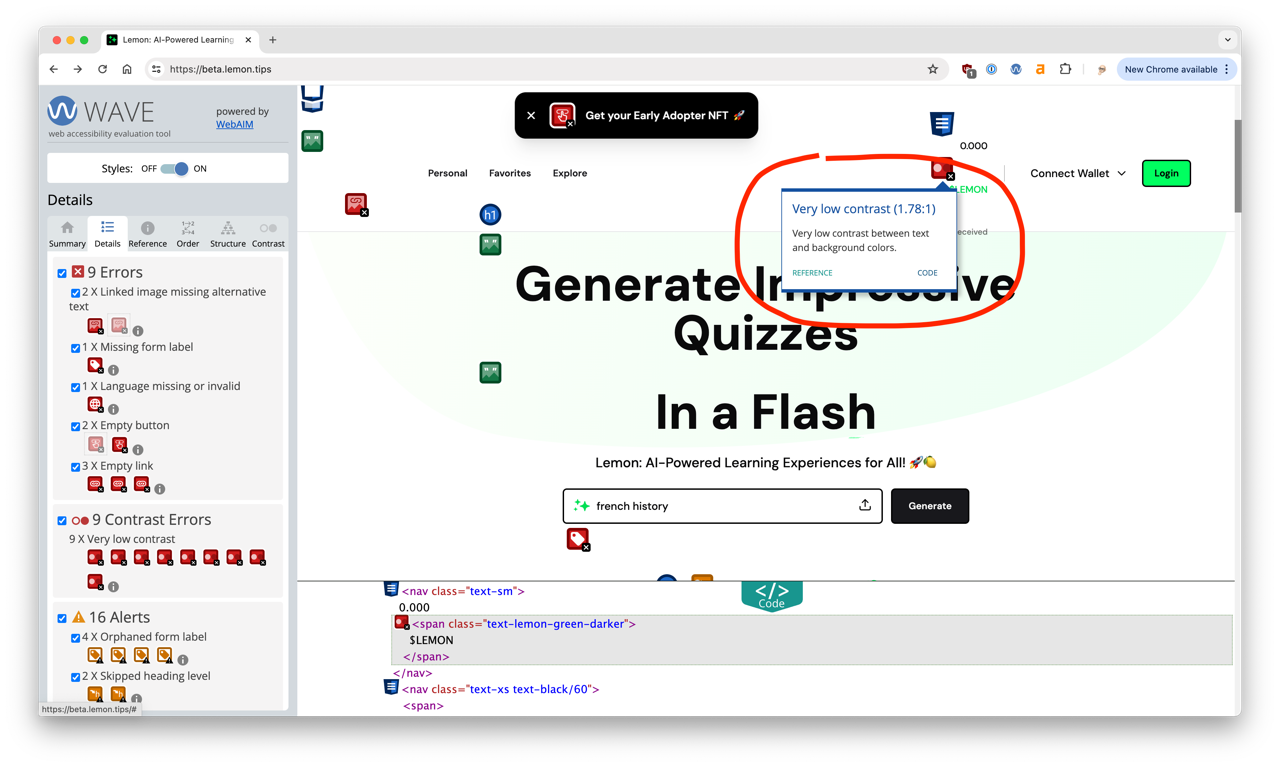
Task: Open the WAVE Contrast tab
Action: click(268, 234)
